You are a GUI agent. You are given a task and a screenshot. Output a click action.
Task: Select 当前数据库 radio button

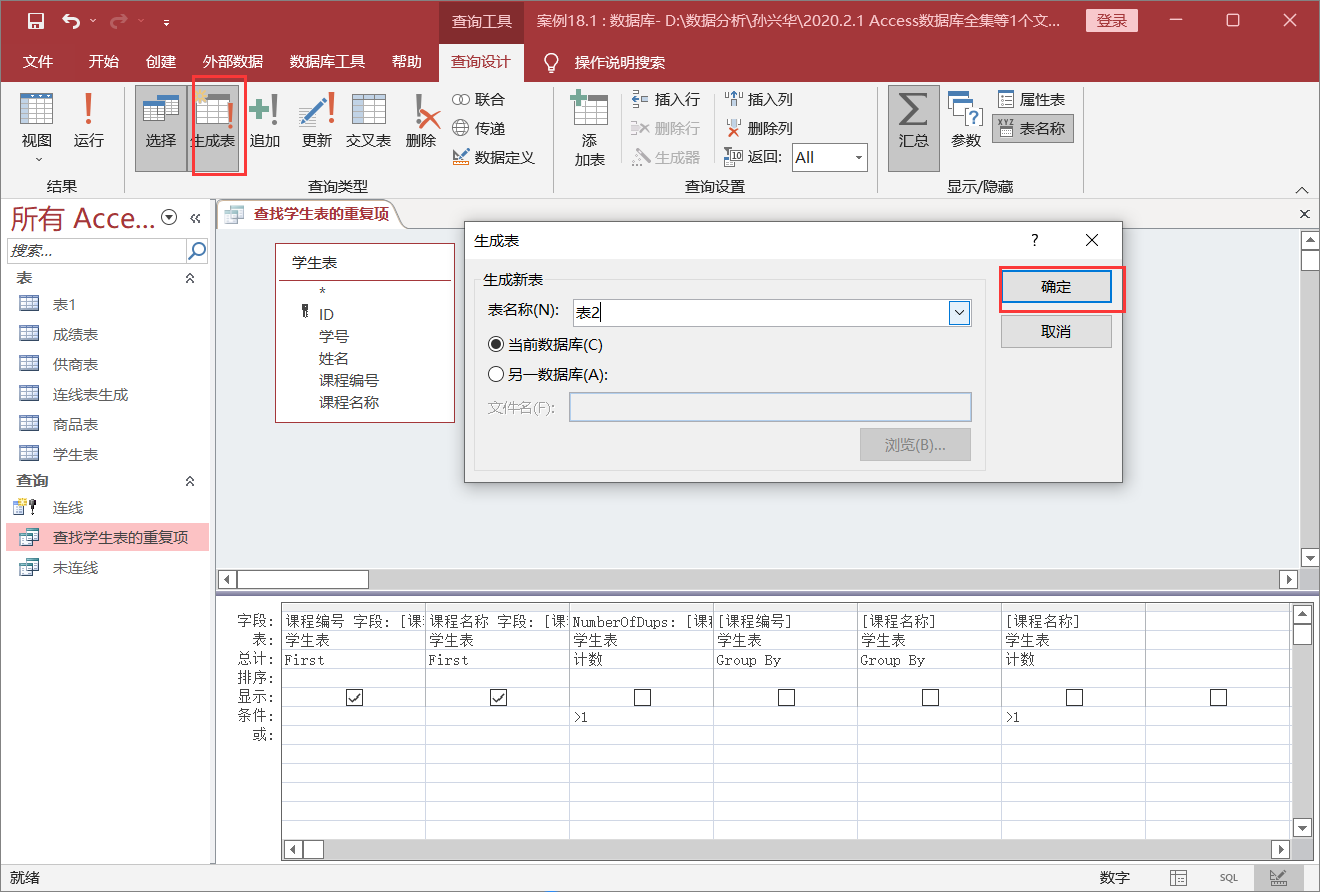[x=496, y=345]
